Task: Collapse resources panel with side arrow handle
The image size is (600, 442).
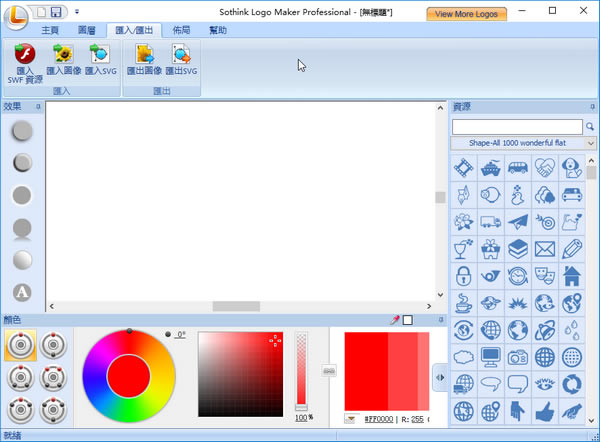Action: (440, 377)
